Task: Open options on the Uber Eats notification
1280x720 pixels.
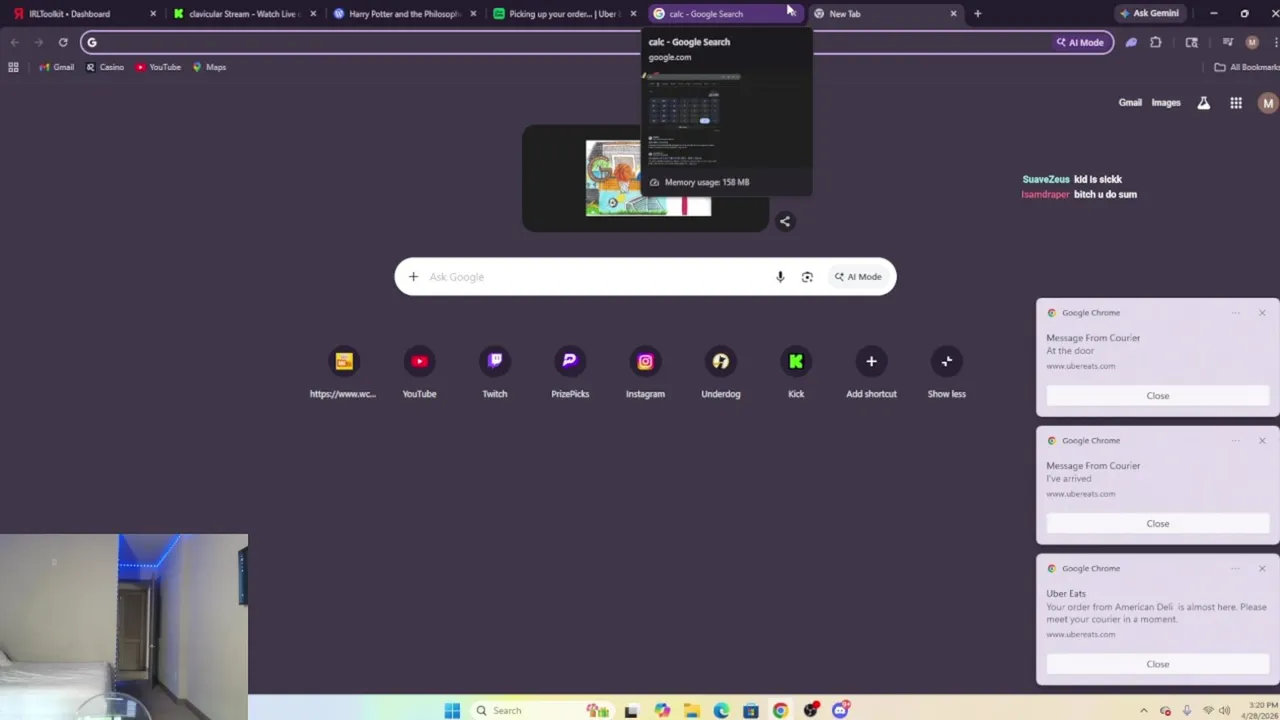Action: [1236, 569]
